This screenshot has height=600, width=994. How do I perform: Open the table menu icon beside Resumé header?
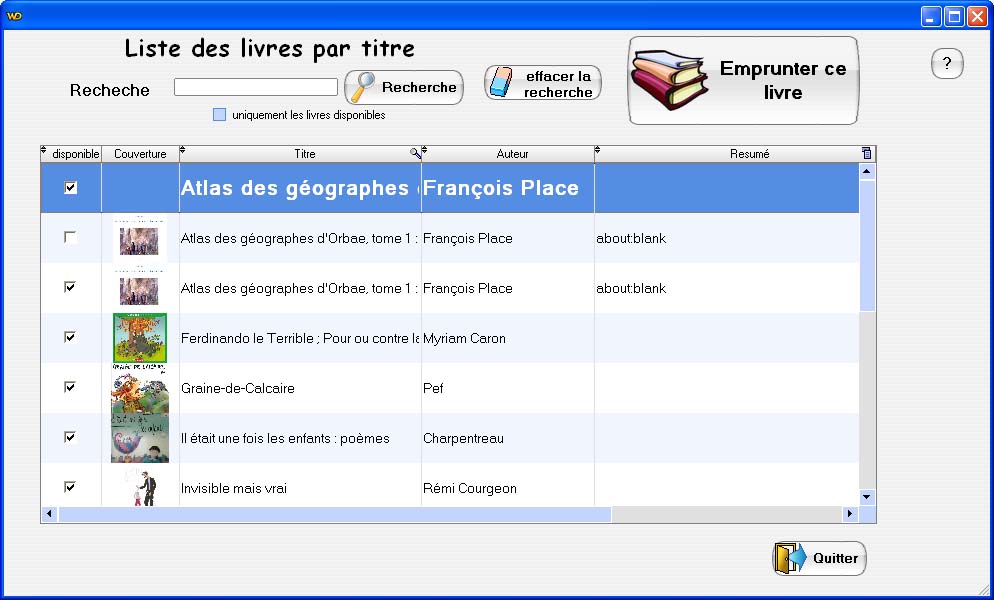[x=867, y=153]
